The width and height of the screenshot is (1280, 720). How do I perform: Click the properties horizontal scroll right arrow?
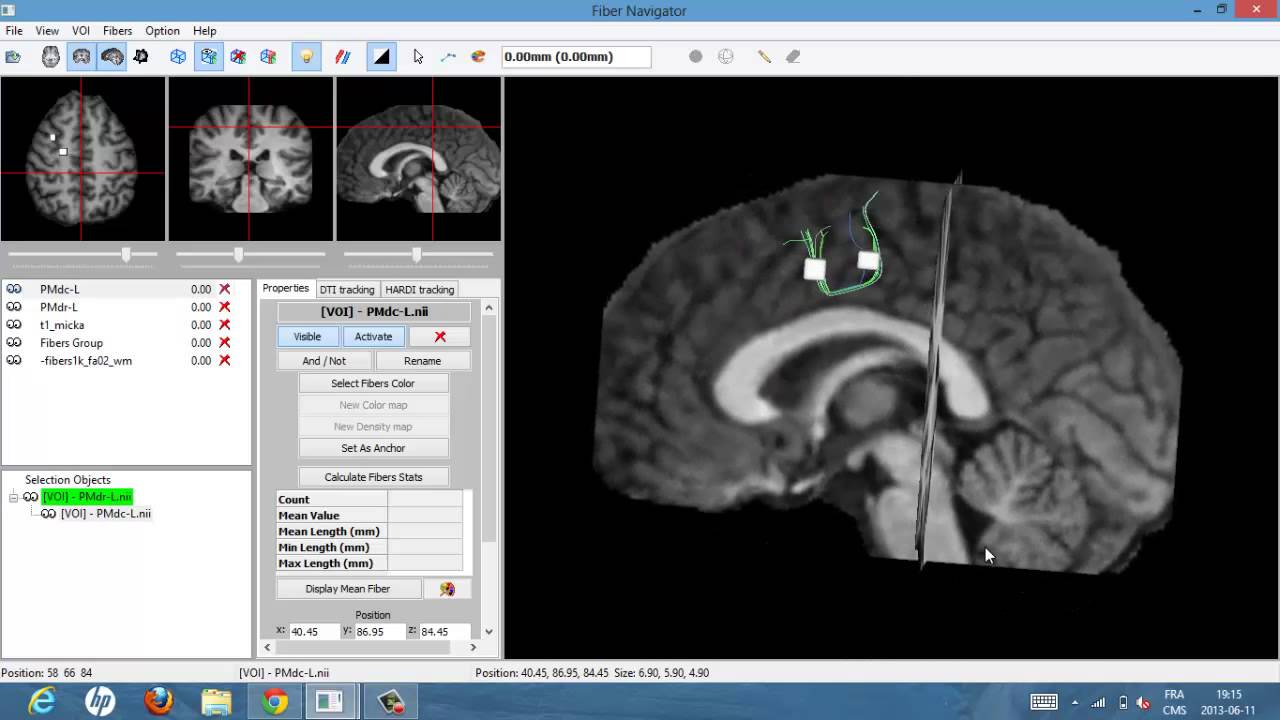(474, 647)
